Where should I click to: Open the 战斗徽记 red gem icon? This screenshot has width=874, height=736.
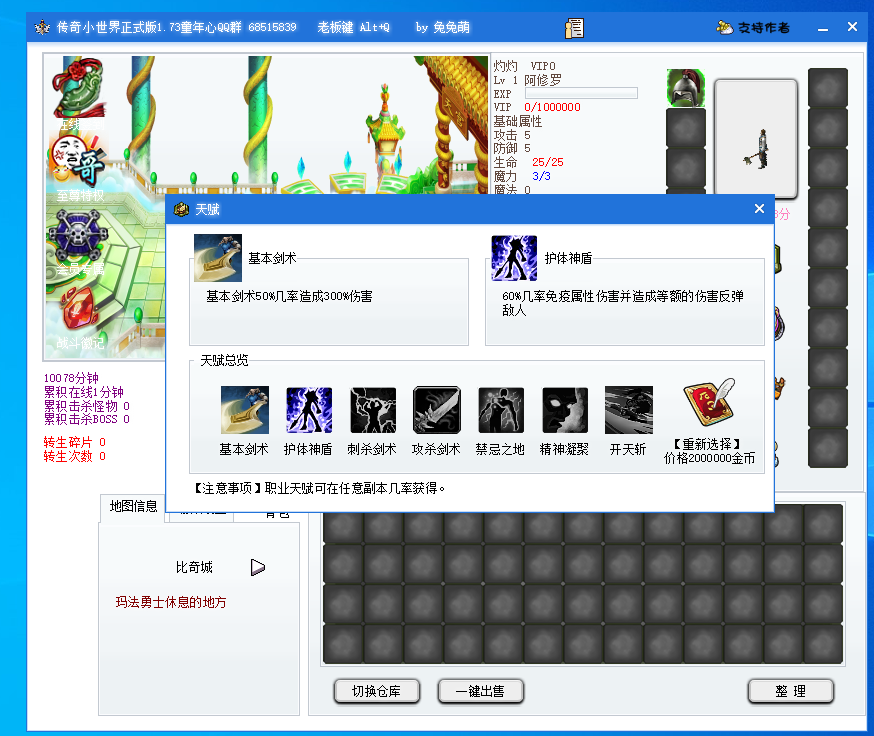[x=79, y=310]
